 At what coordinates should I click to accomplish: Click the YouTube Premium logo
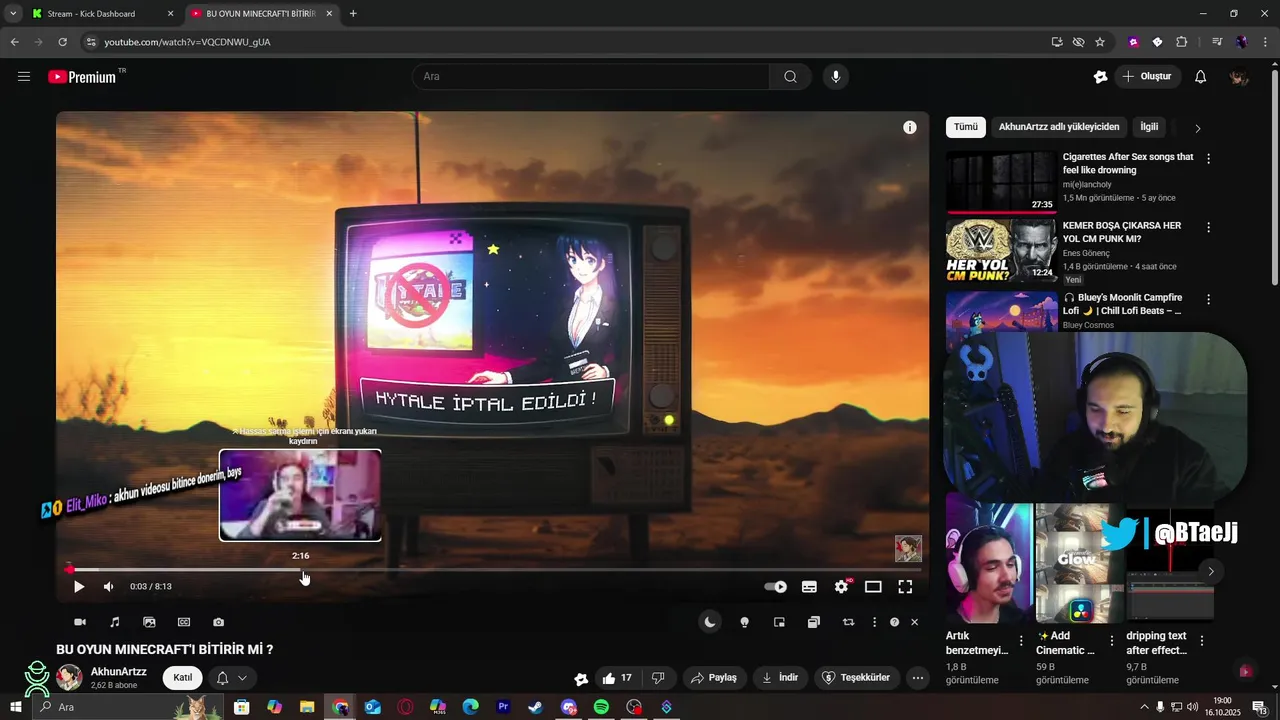pyautogui.click(x=82, y=77)
